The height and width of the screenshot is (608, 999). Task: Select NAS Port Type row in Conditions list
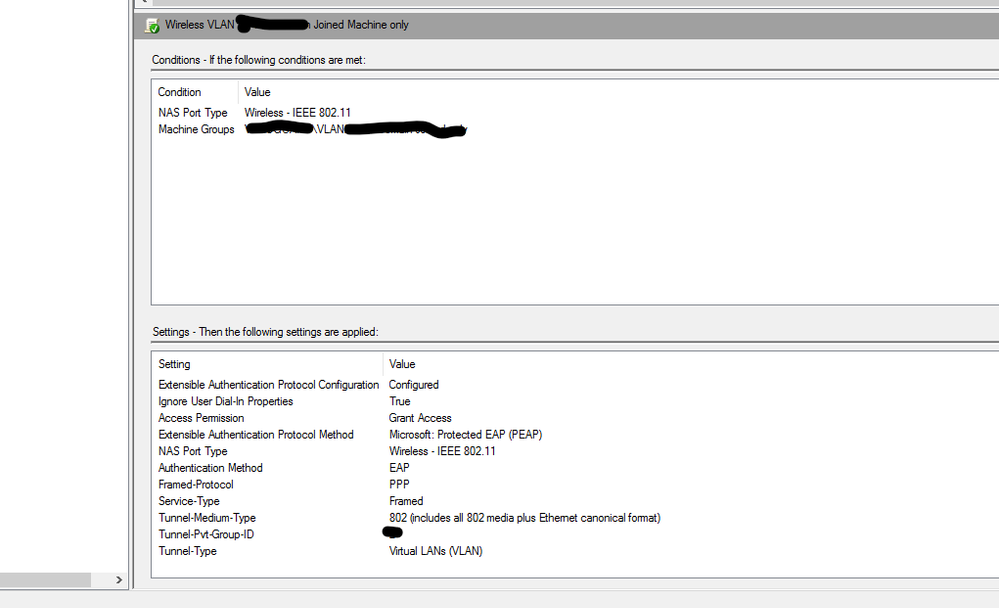click(193, 113)
